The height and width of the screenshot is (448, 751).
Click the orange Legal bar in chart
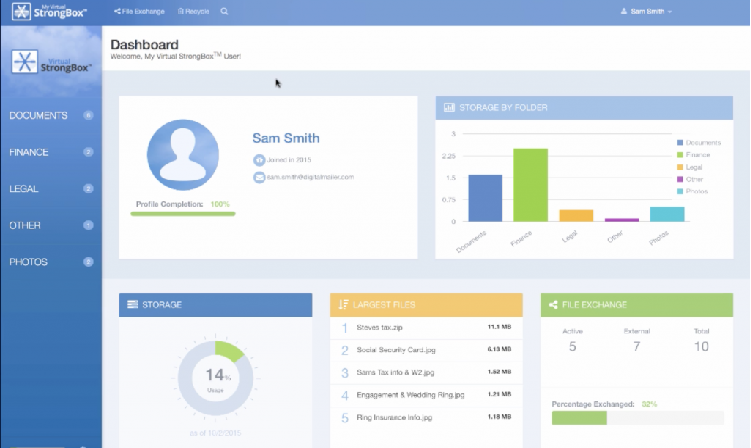[x=576, y=216]
